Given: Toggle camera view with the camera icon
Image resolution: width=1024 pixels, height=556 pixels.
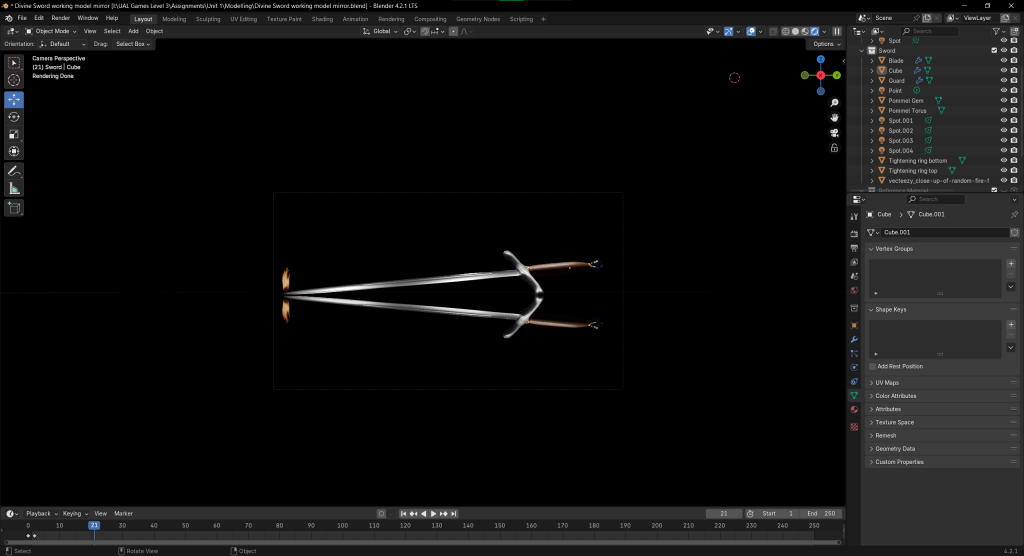Looking at the screenshot, I should point(834,132).
